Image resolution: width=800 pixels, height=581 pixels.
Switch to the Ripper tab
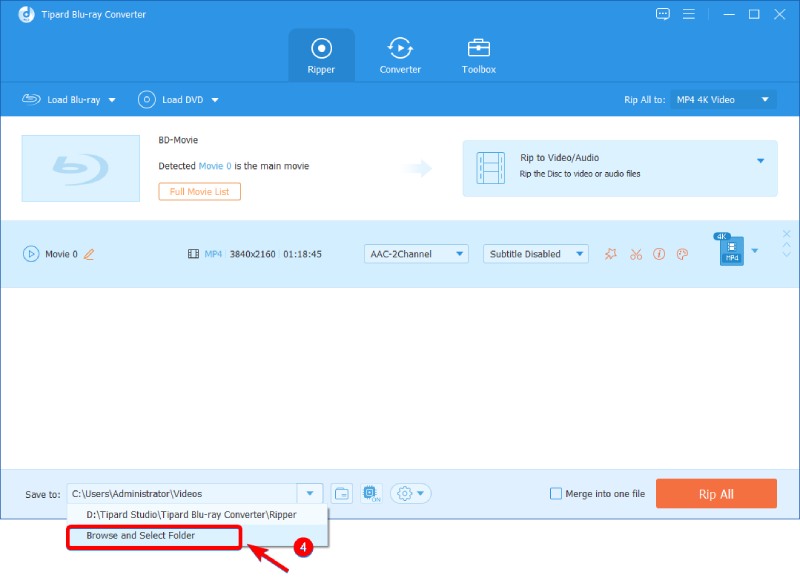(321, 56)
